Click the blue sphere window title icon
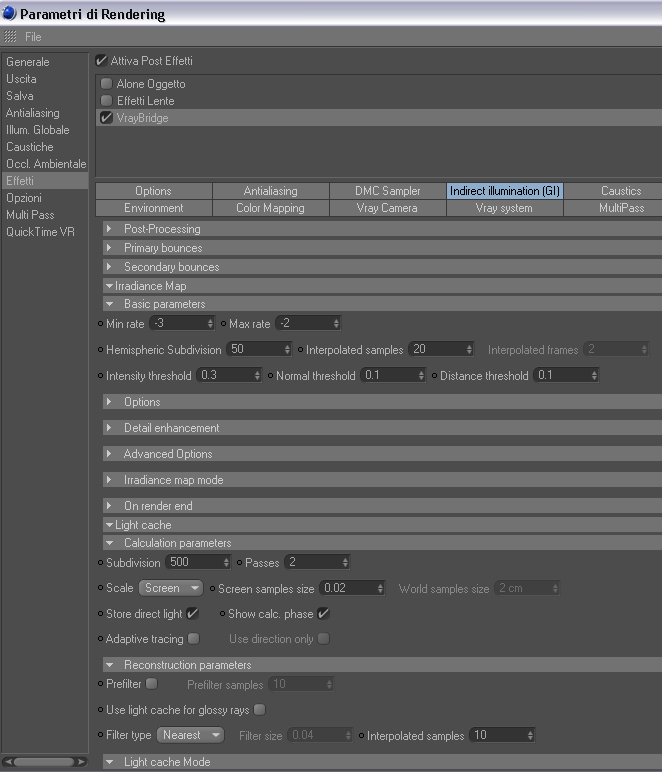662x772 pixels. (x=9, y=13)
